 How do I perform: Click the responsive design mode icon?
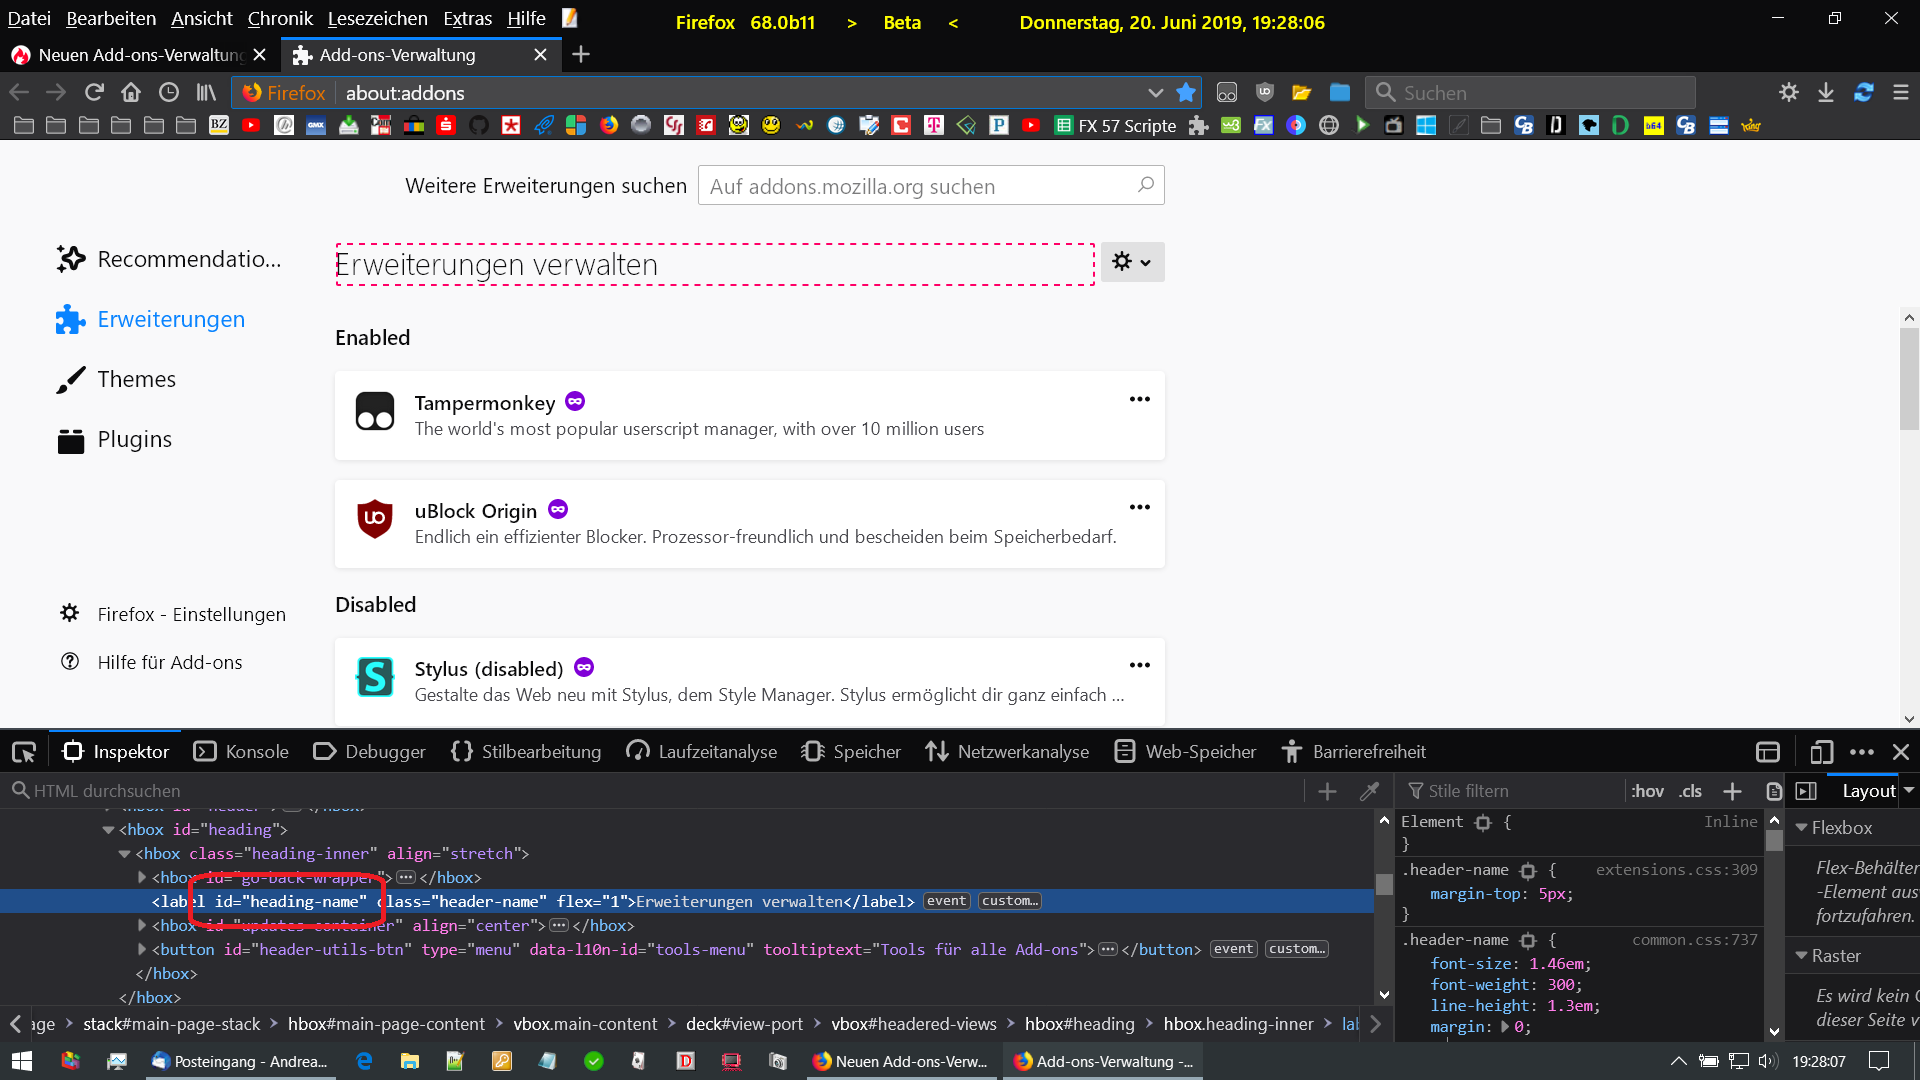1821,752
